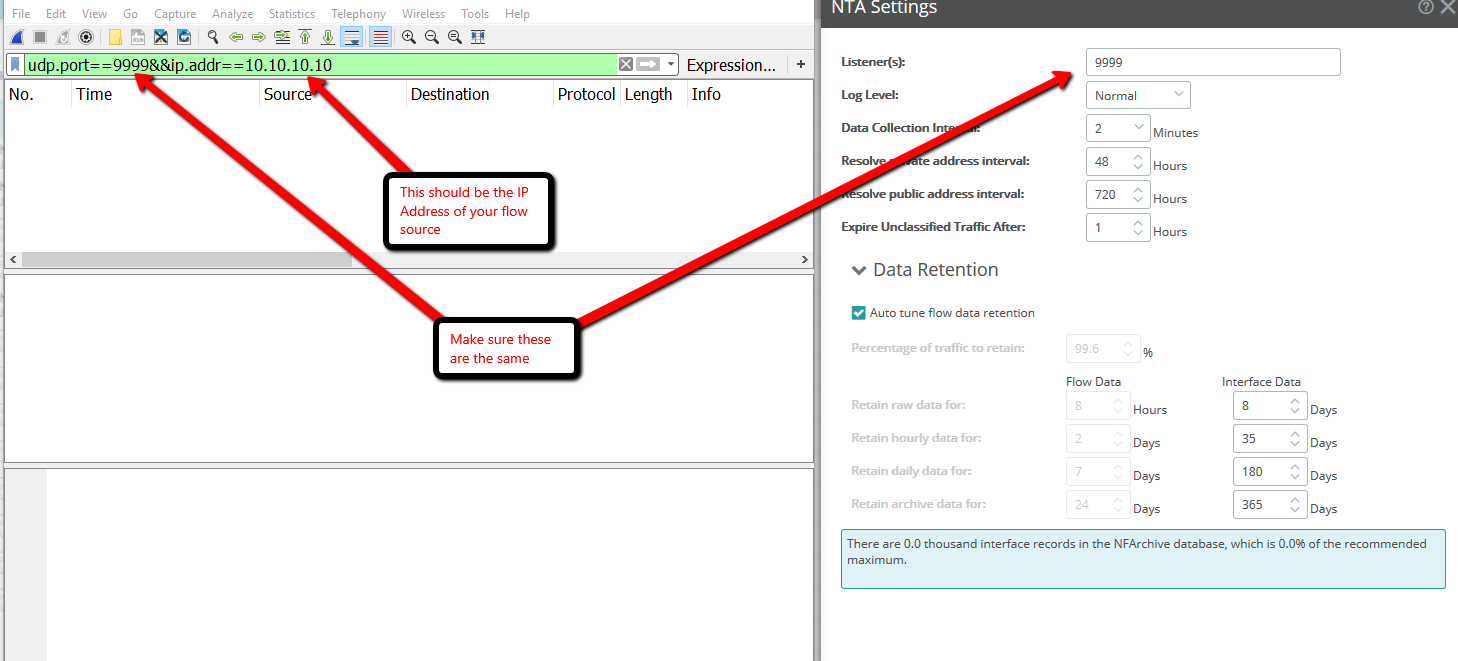Click the Listener(s) port field
This screenshot has height=661, width=1458.
pyautogui.click(x=1213, y=62)
